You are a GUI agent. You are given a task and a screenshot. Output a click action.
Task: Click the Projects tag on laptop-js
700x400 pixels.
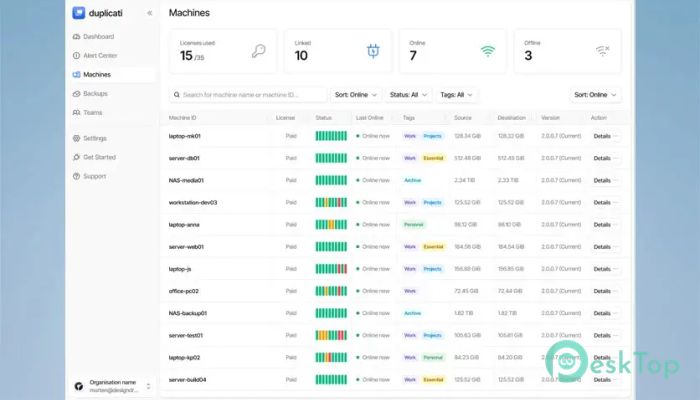click(432, 269)
